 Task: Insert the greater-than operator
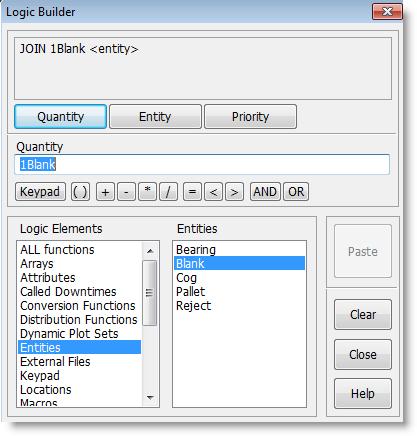point(234,192)
